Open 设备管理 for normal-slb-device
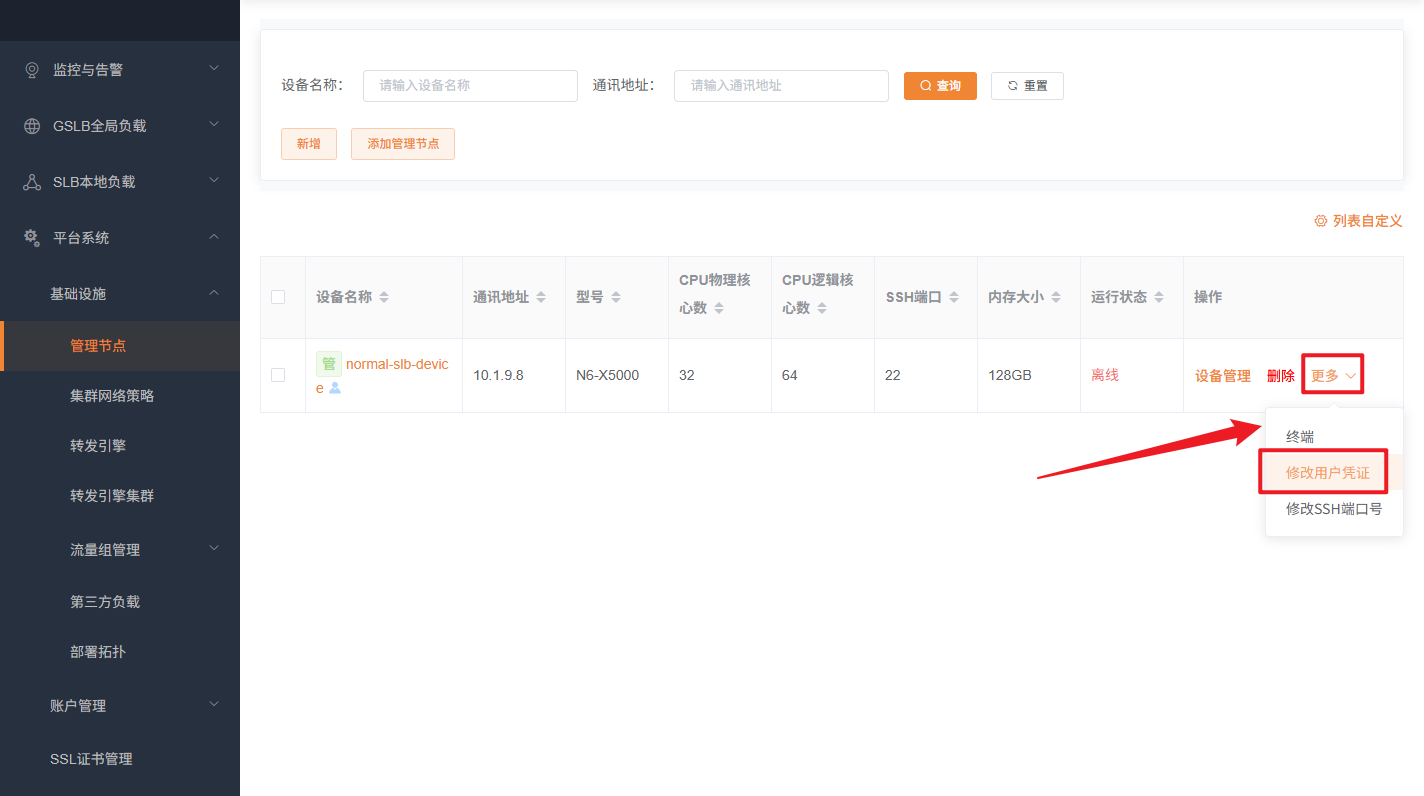Image resolution: width=1424 pixels, height=796 pixels. coord(1222,374)
